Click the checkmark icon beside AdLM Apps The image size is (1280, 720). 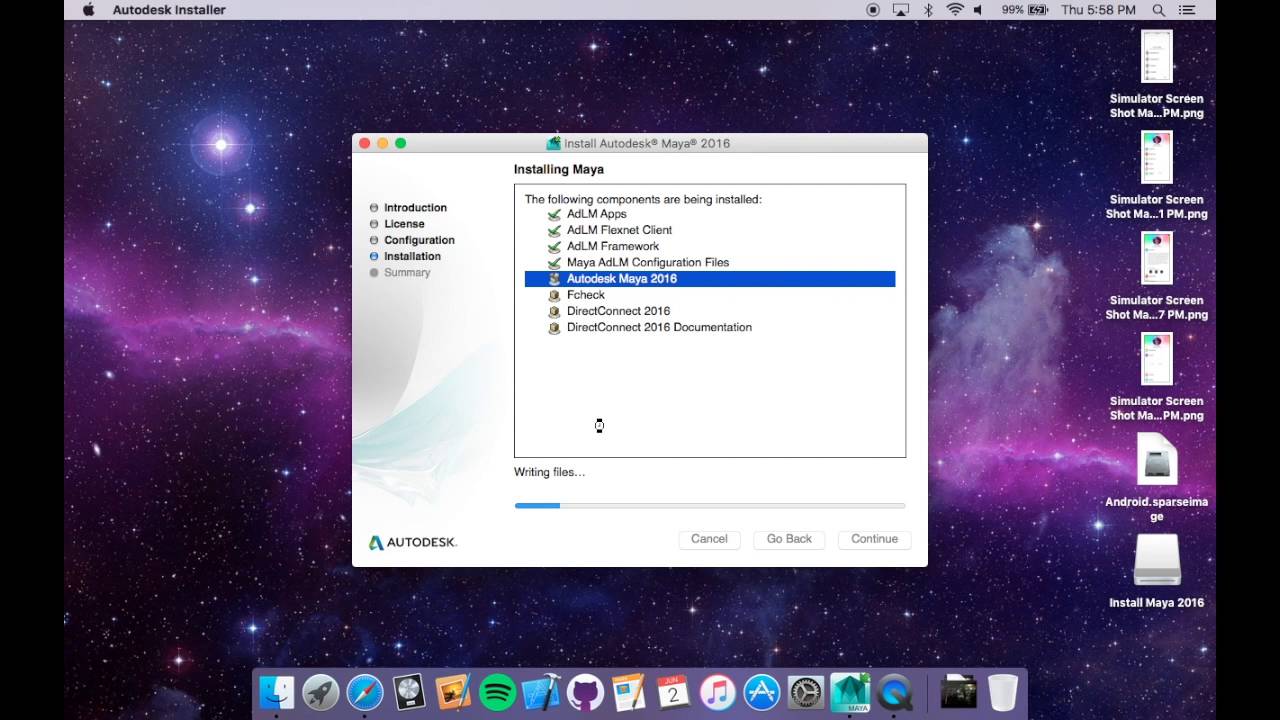pos(554,214)
